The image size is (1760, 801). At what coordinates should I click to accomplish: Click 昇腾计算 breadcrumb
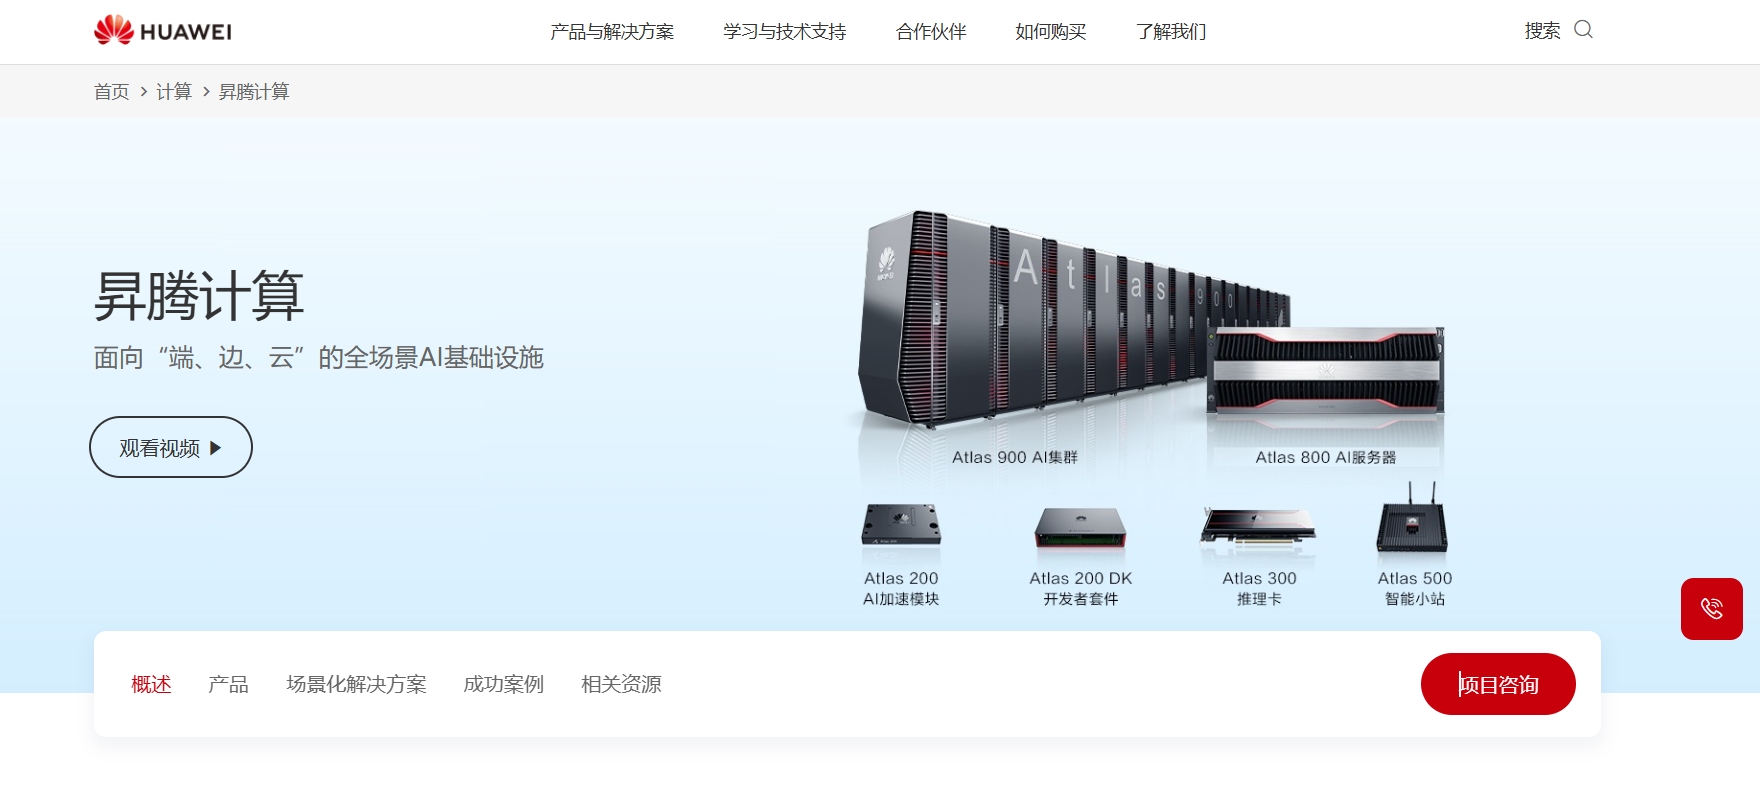(254, 92)
